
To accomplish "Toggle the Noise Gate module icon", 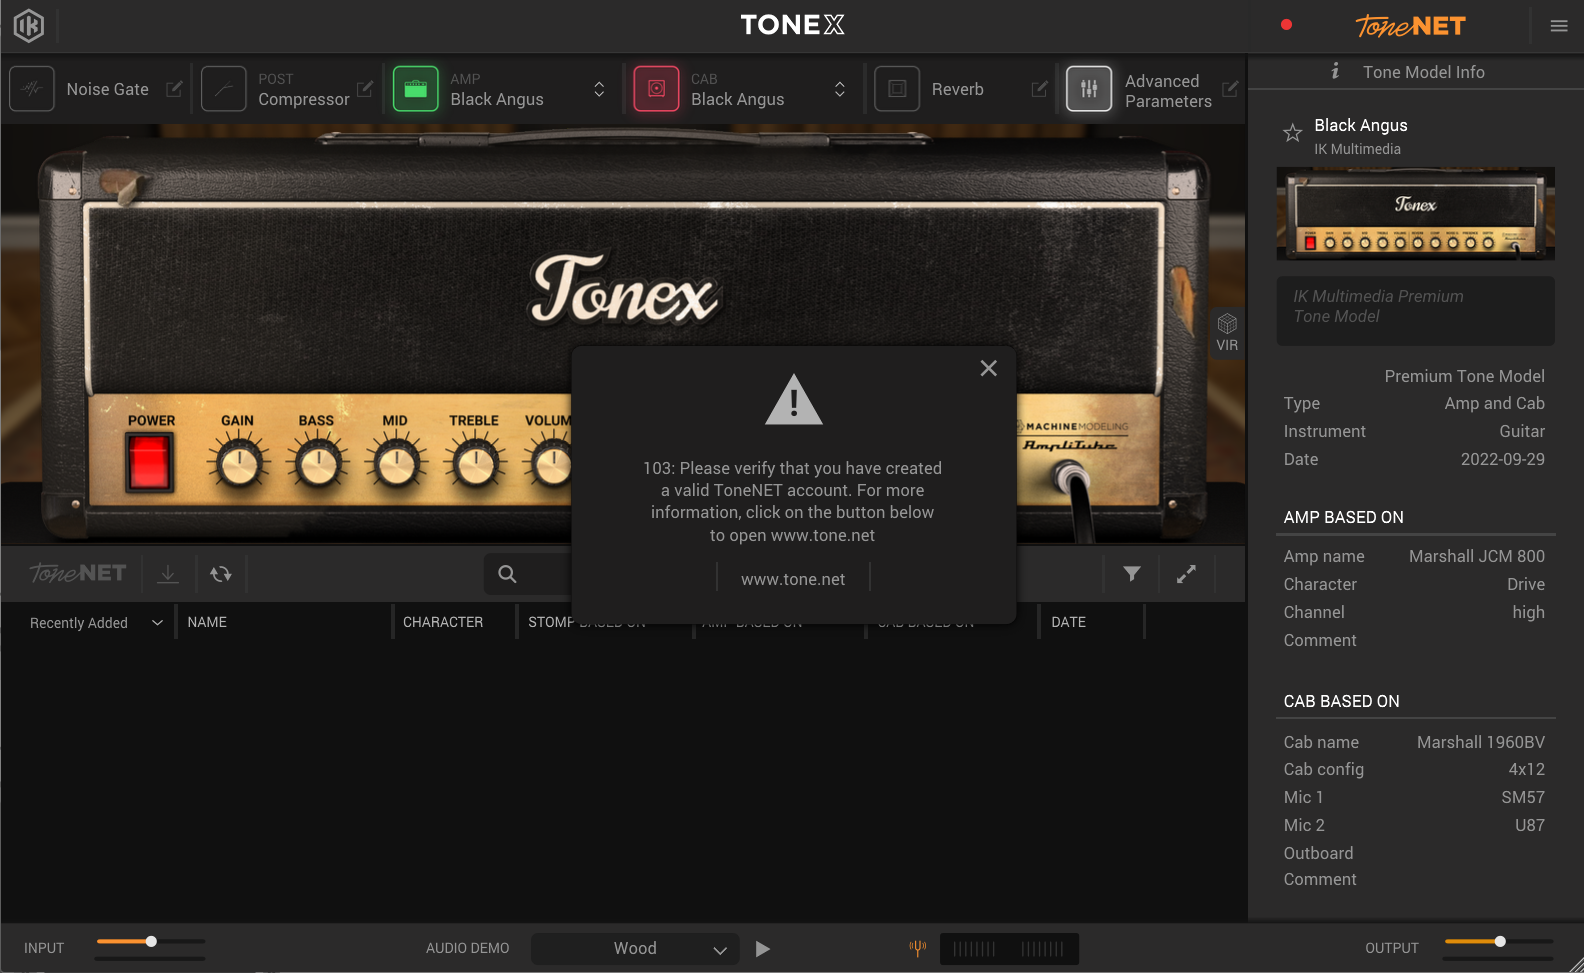I will click(32, 89).
